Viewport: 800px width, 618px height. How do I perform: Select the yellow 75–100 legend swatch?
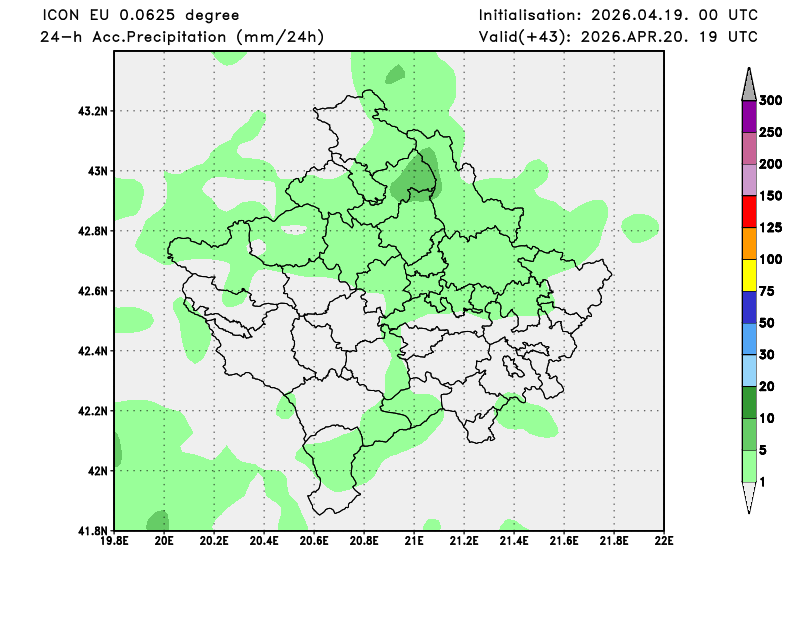[748, 275]
